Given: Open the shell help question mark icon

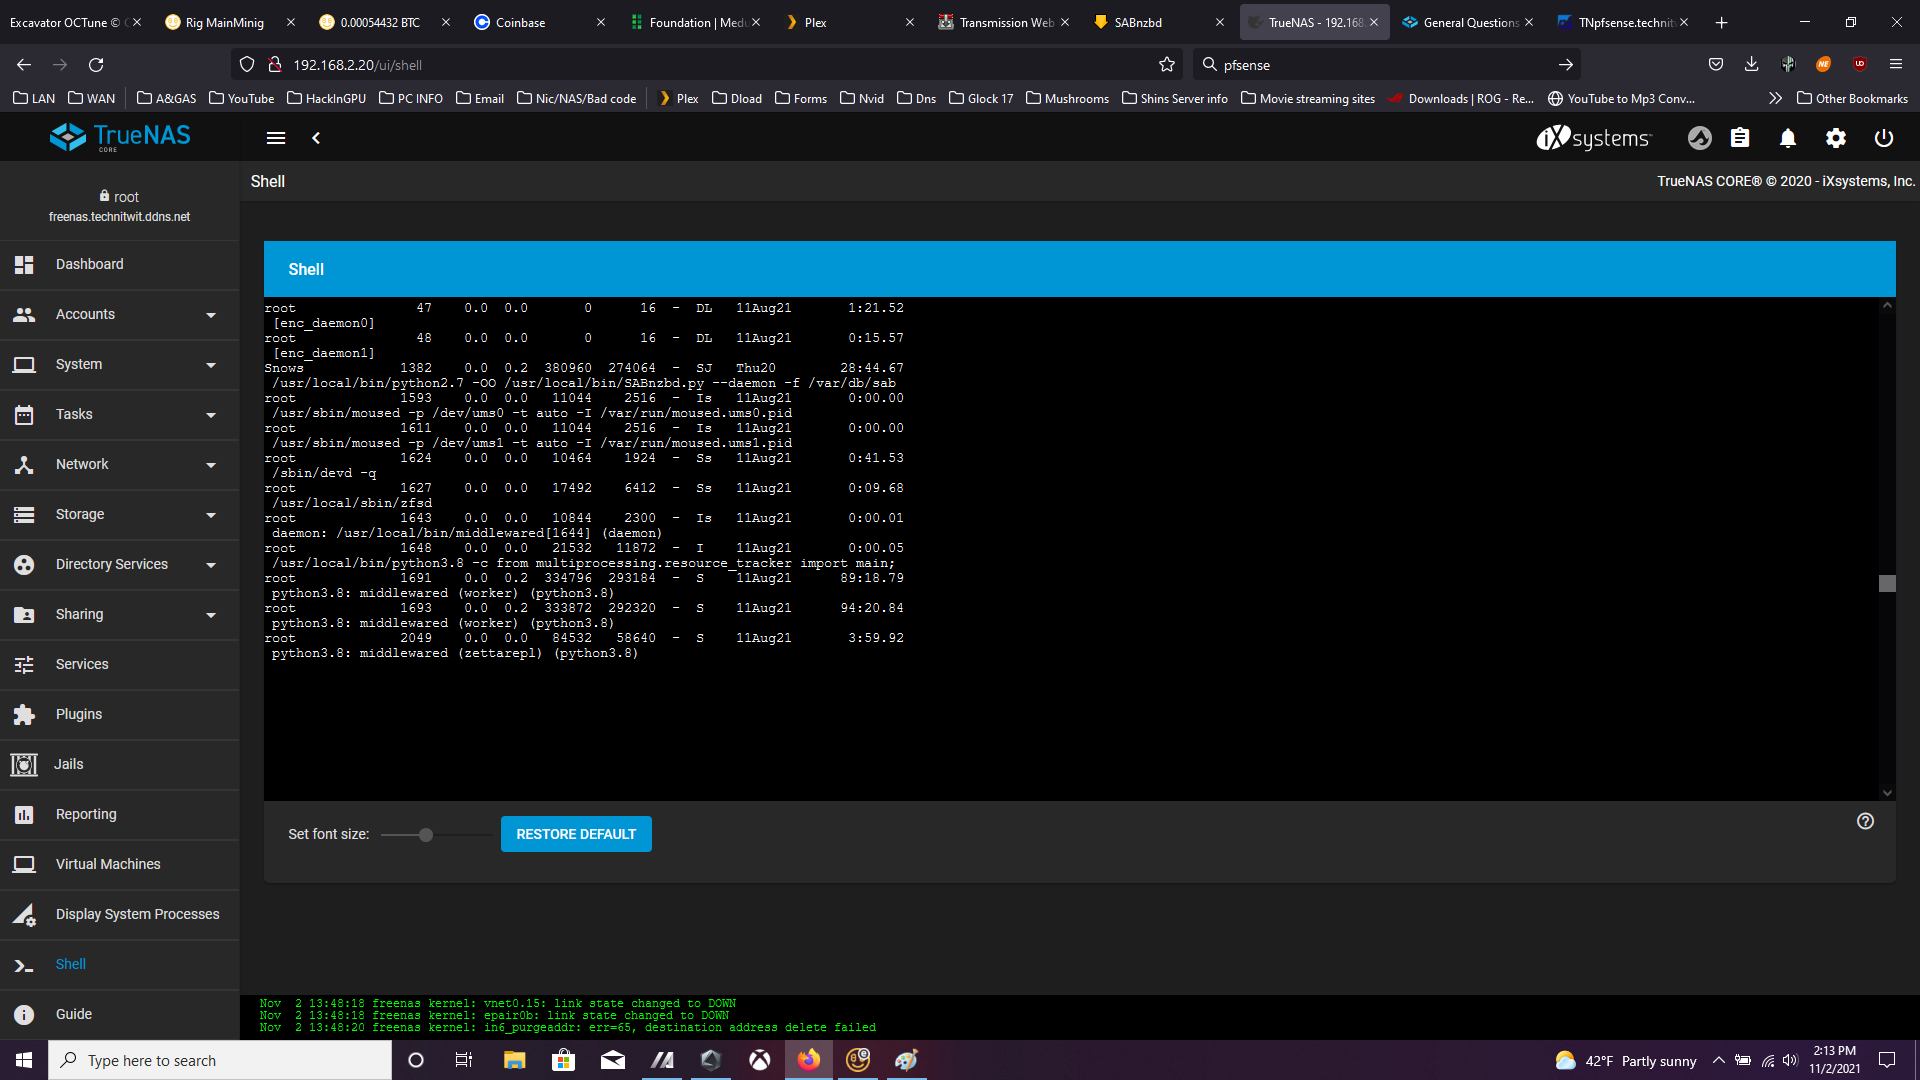Looking at the screenshot, I should coord(1865,821).
